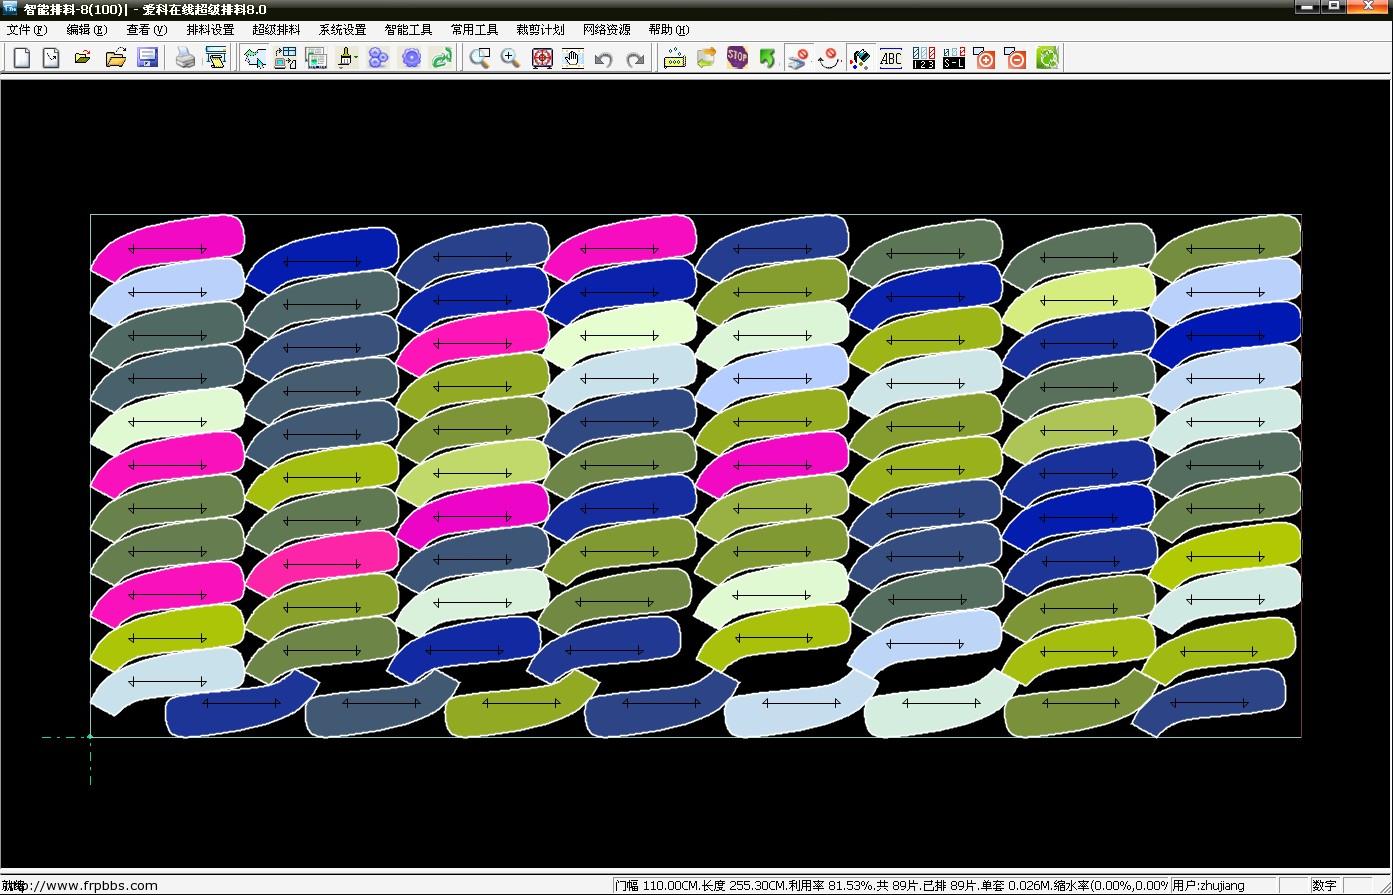The height and width of the screenshot is (895, 1393).
Task: Open the 裁剪计划 menu
Action: (x=540, y=30)
